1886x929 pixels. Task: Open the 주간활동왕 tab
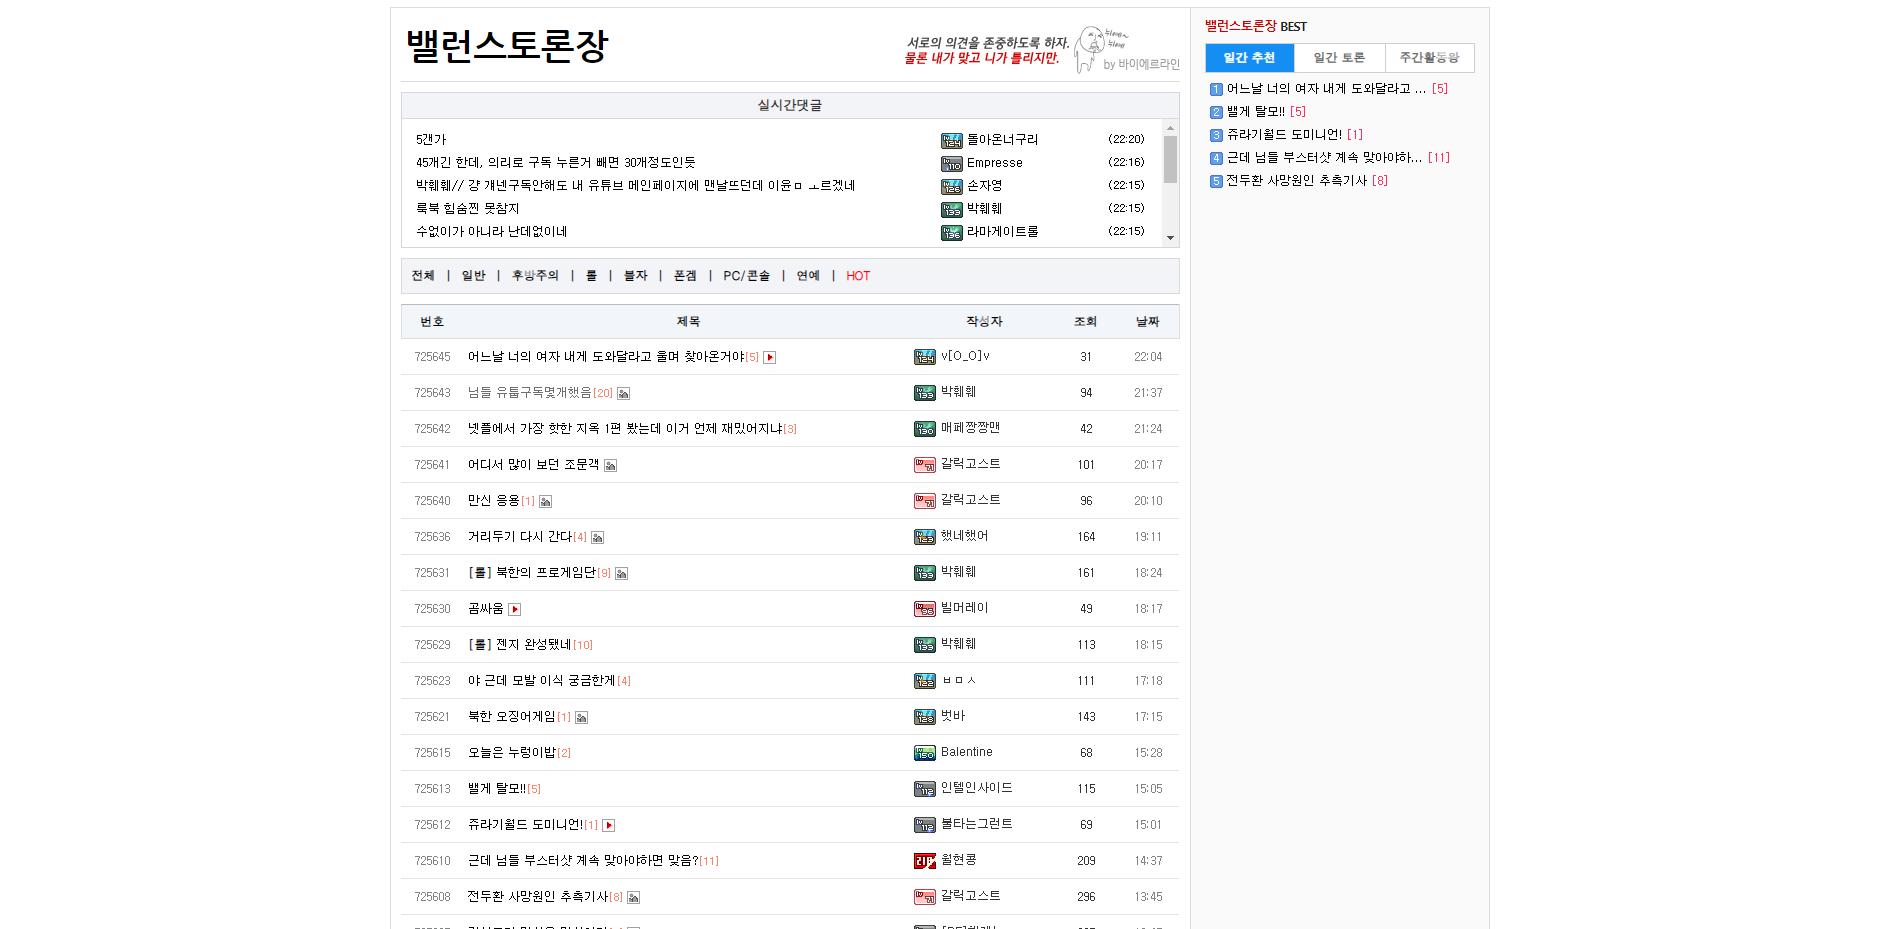tap(1429, 58)
